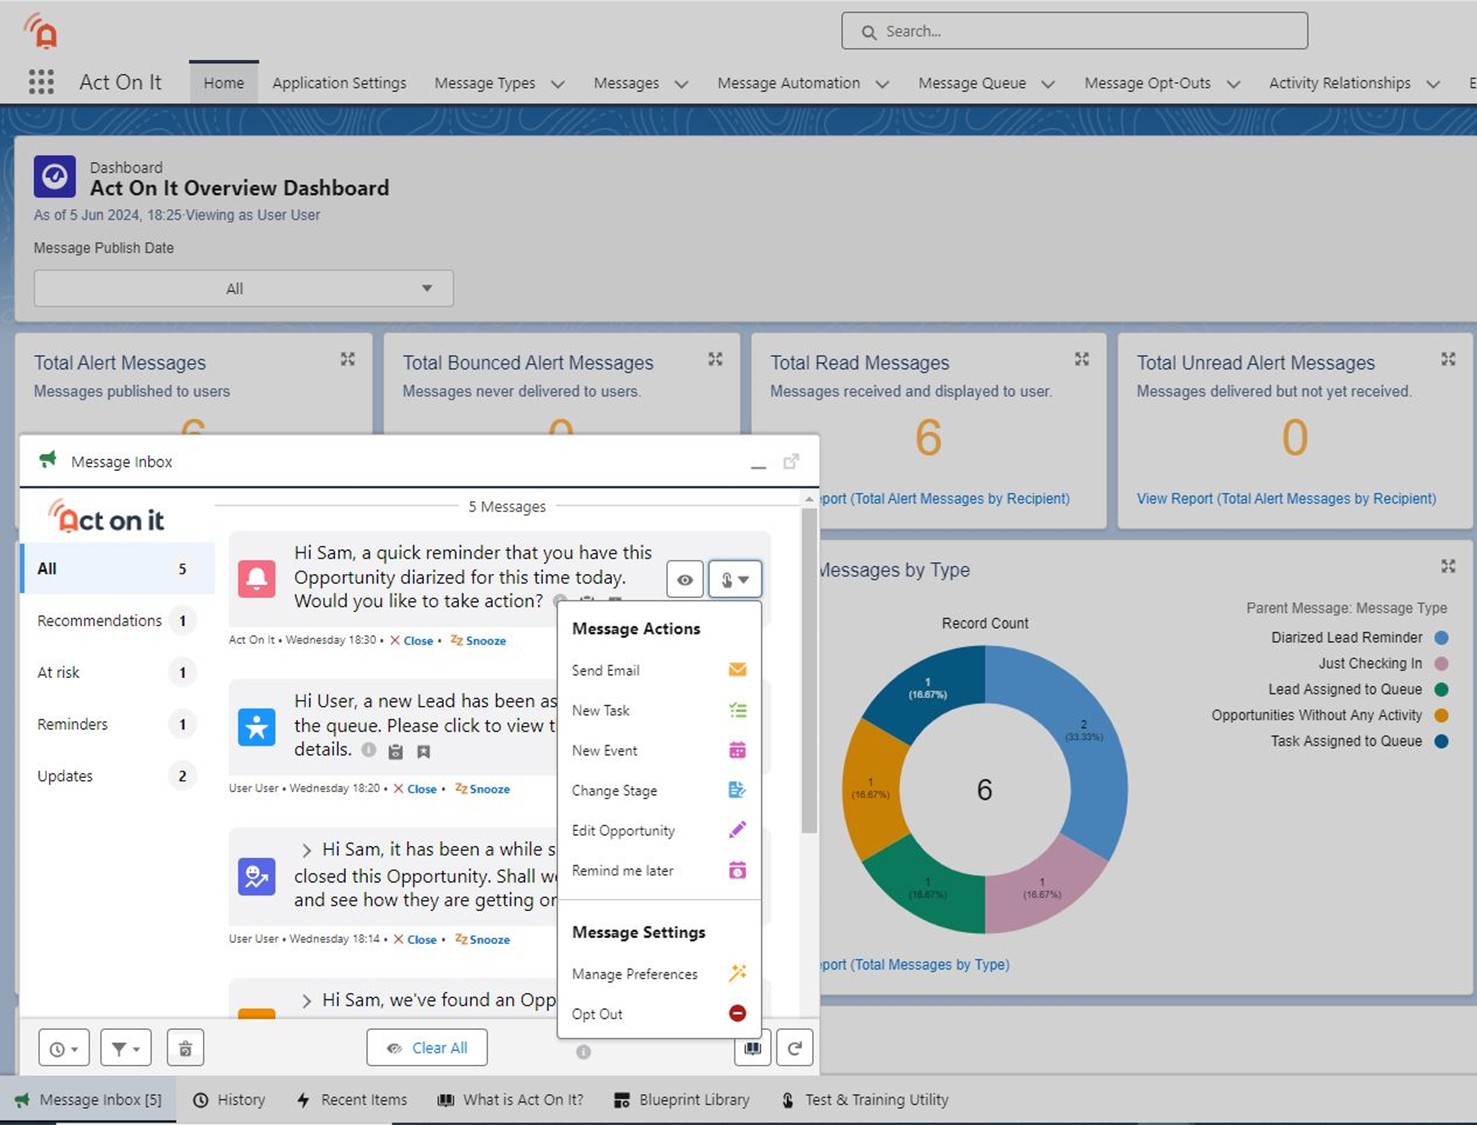Click the bookmark icon on the Lead message
Viewport: 1477px width, 1125px height.
[423, 751]
